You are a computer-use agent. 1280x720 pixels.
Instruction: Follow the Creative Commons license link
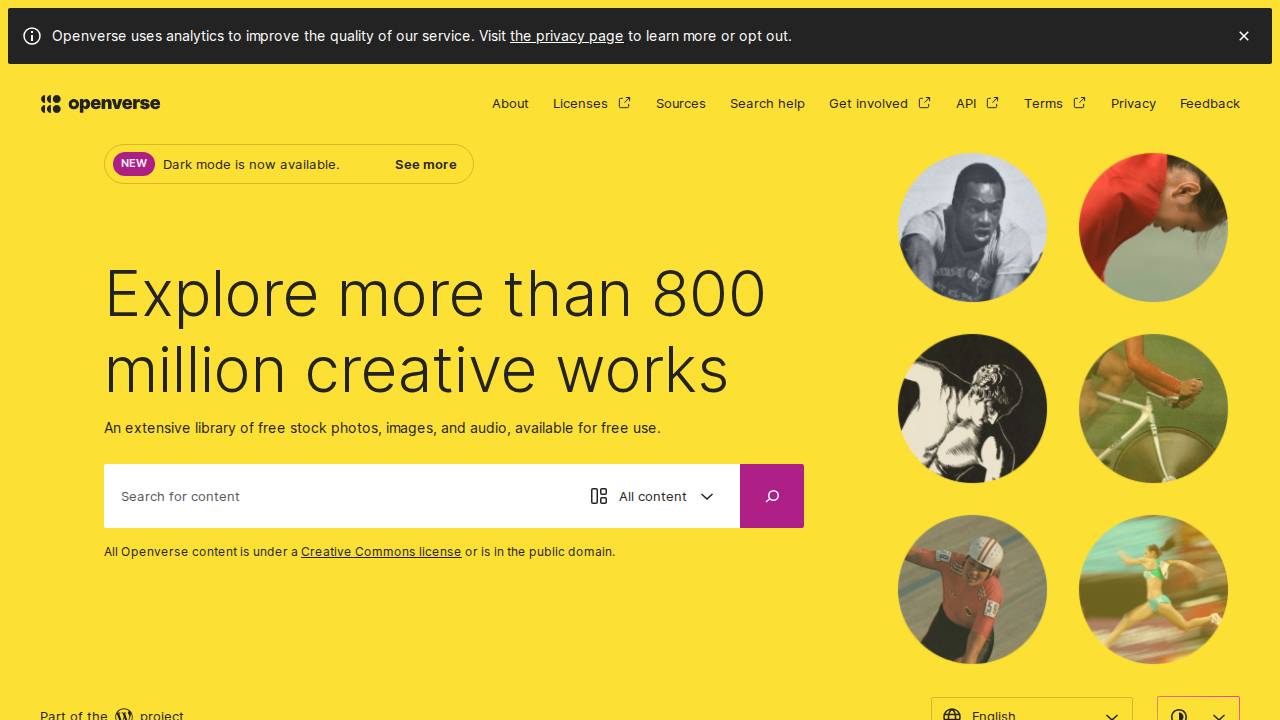click(381, 552)
